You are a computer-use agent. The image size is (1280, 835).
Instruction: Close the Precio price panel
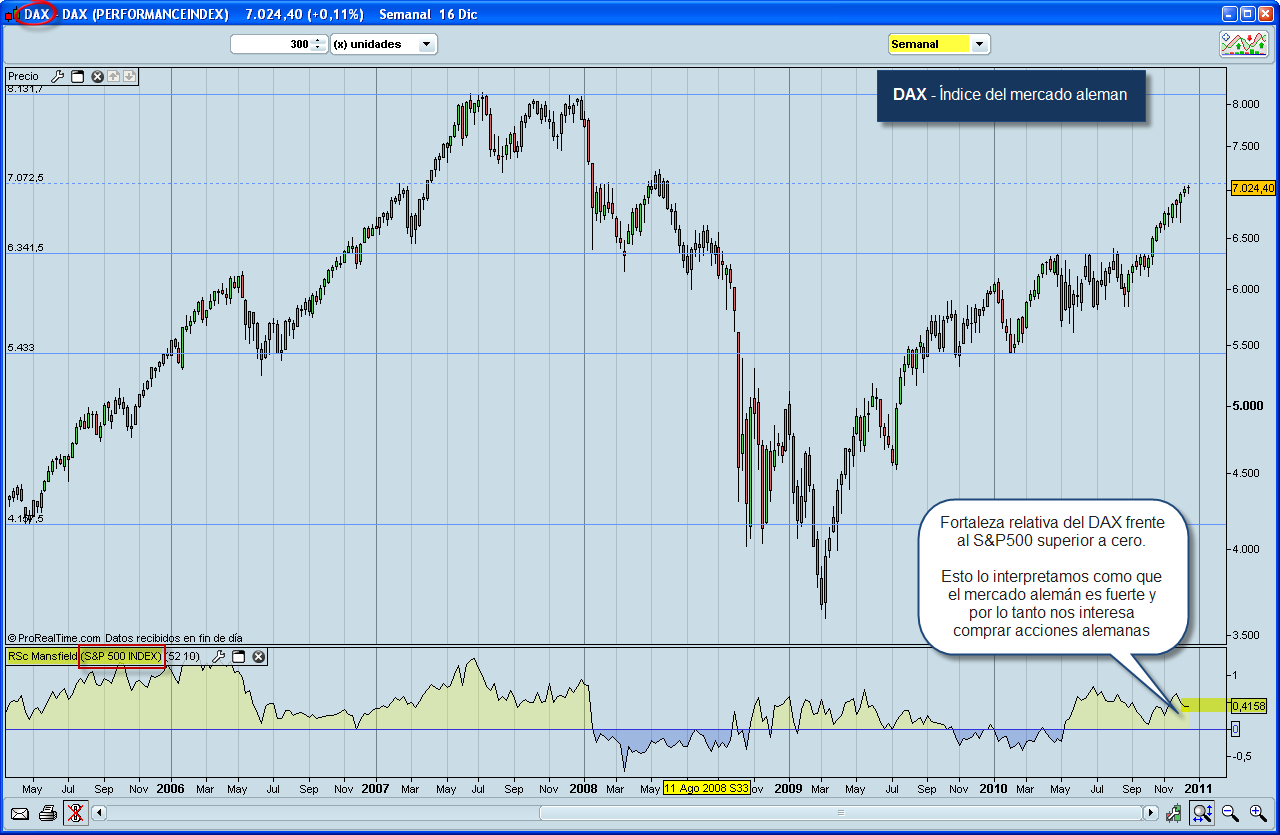[x=98, y=76]
